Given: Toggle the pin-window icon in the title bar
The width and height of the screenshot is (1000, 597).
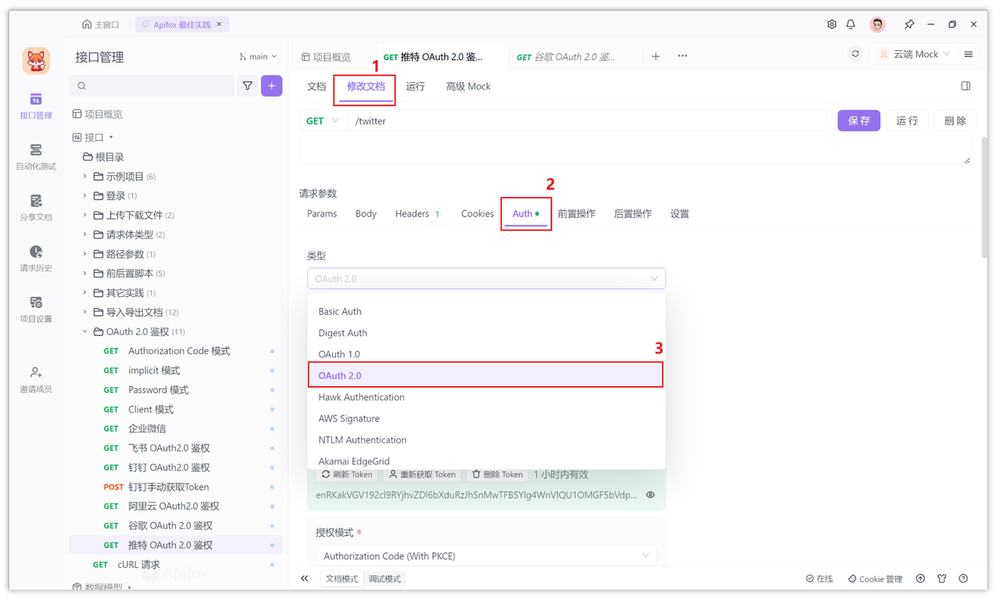Looking at the screenshot, I should [x=912, y=23].
